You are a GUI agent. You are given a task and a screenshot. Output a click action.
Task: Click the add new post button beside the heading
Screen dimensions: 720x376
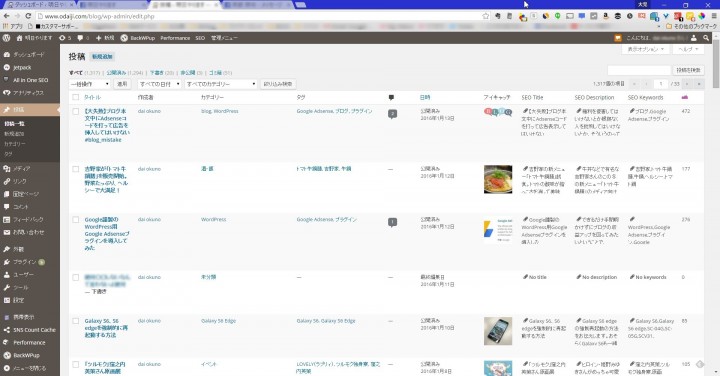pyautogui.click(x=102, y=56)
